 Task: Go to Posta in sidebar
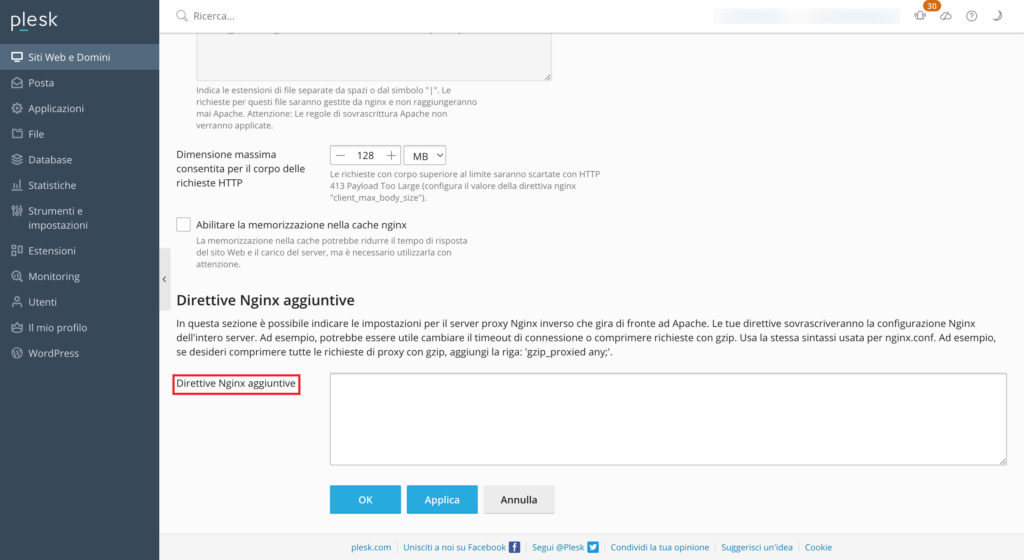pos(80,83)
